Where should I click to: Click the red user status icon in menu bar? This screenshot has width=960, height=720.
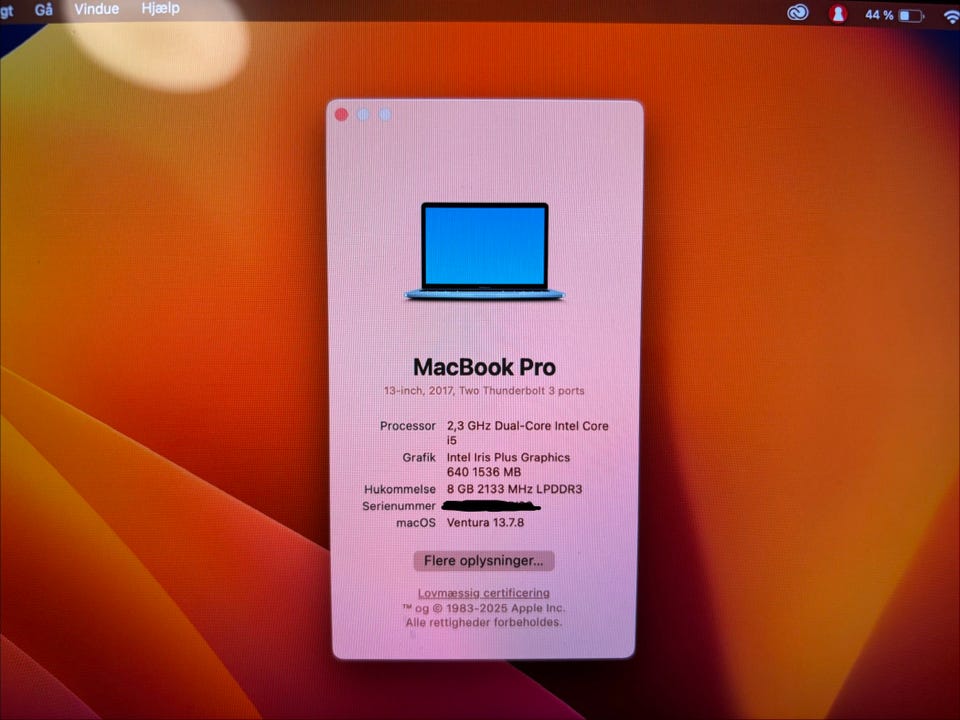coord(838,14)
